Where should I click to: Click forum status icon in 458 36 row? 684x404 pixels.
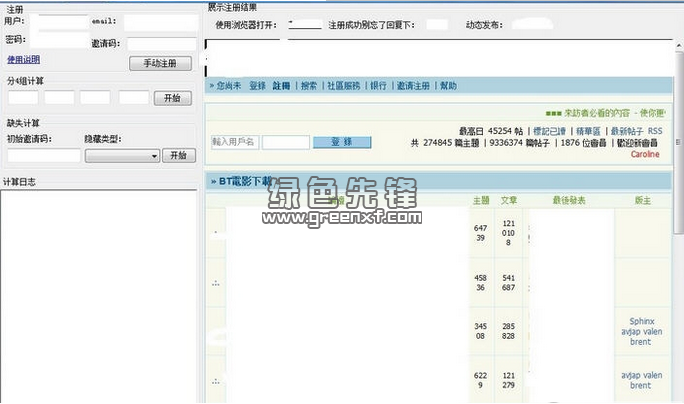[x=215, y=284]
